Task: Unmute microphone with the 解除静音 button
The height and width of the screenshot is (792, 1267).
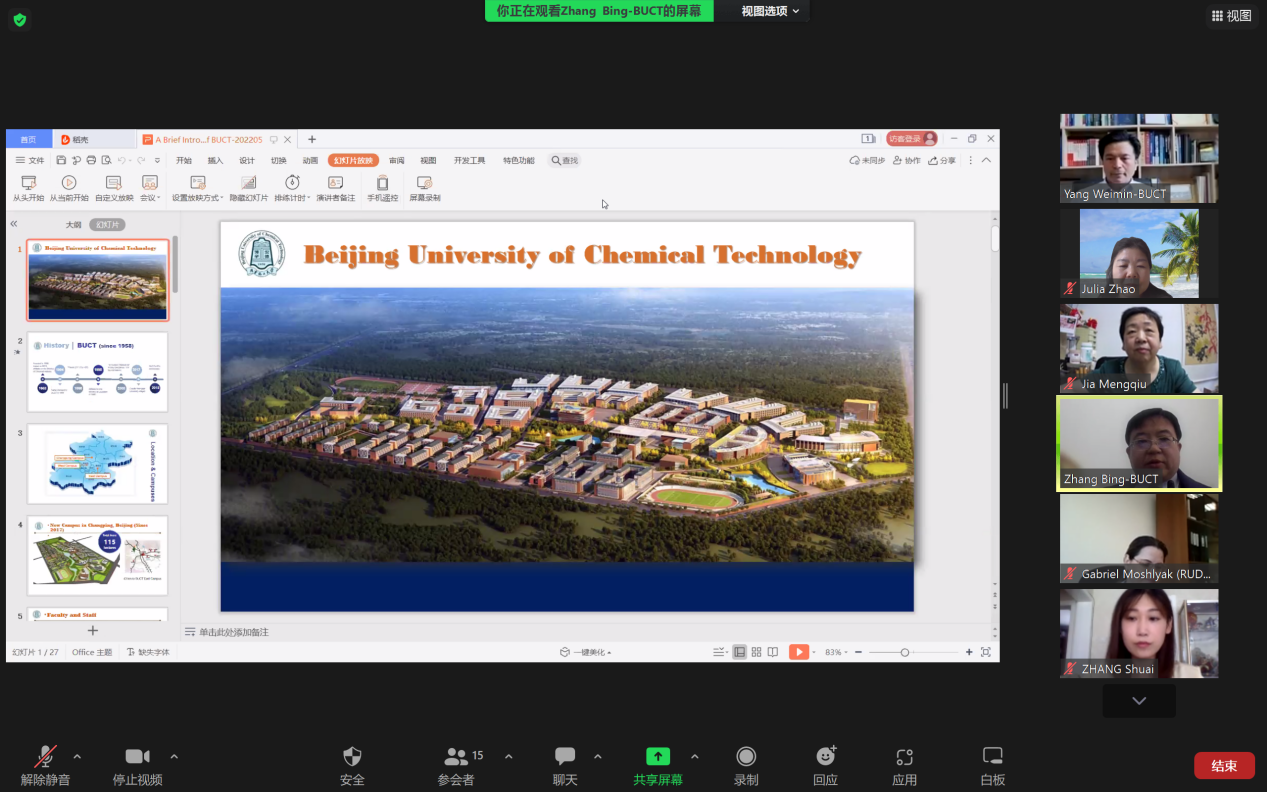Action: 46,766
